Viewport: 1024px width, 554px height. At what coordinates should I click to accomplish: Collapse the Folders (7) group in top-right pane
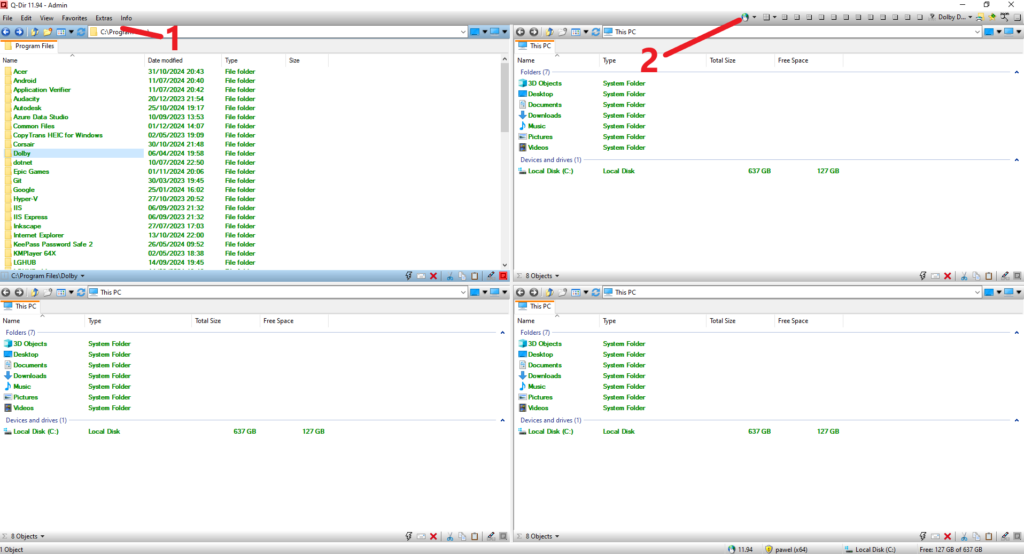(x=1017, y=73)
